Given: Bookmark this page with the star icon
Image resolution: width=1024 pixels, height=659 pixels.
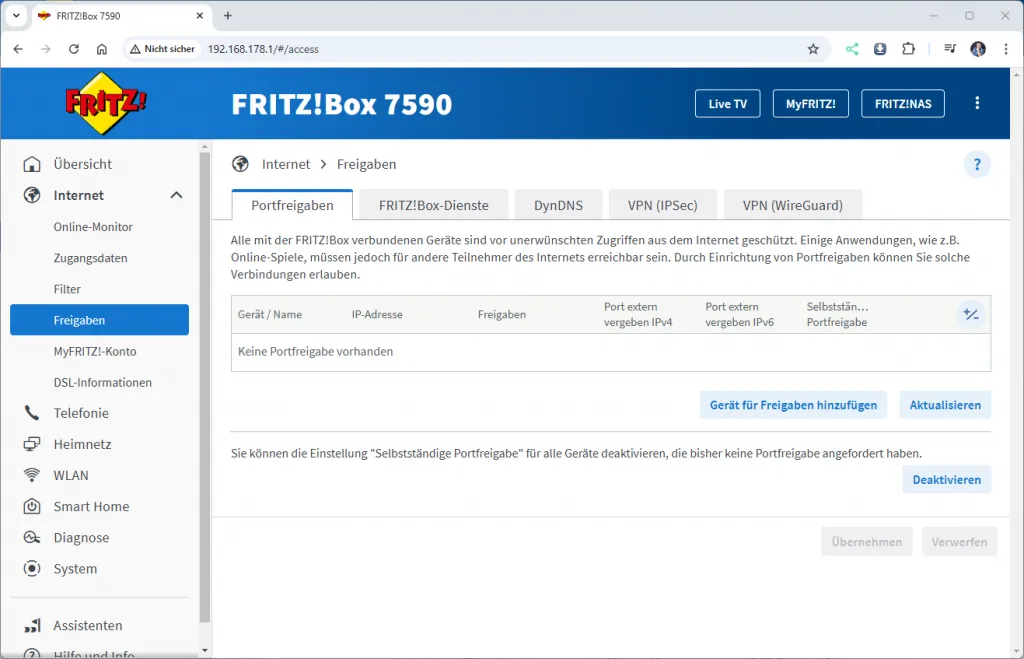Looking at the screenshot, I should coord(813,49).
